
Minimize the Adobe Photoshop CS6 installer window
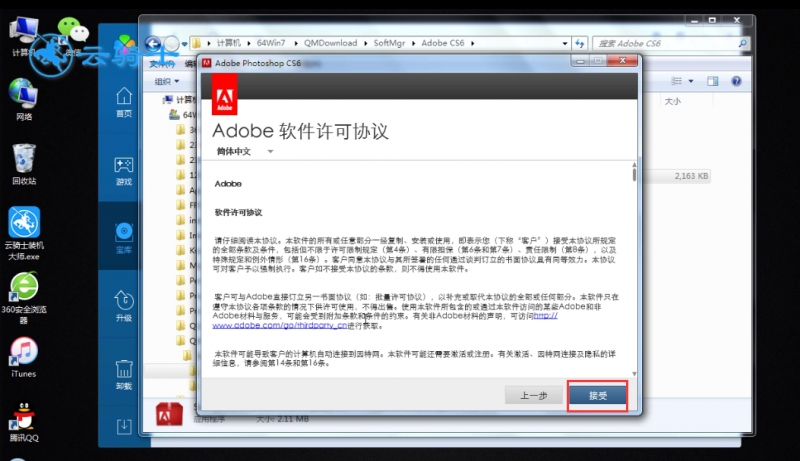pos(580,61)
